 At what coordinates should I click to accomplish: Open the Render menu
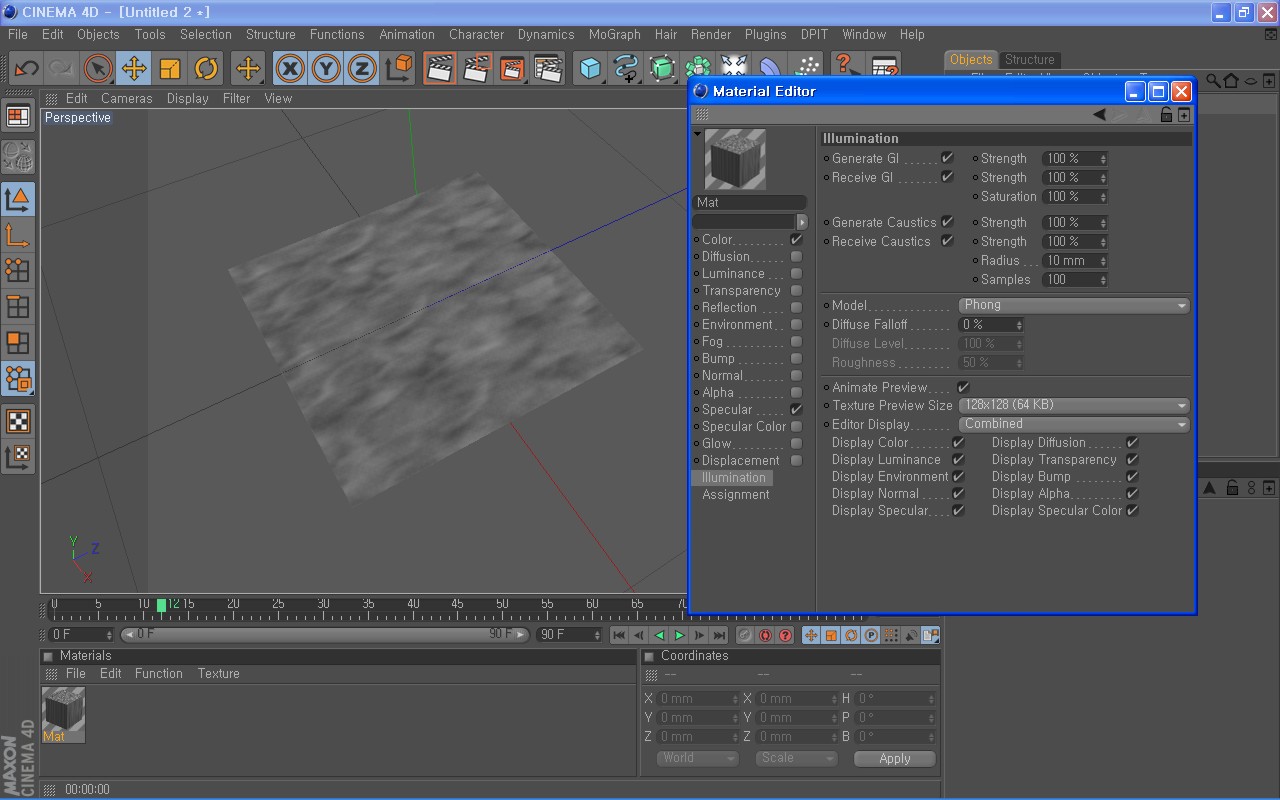tap(710, 34)
